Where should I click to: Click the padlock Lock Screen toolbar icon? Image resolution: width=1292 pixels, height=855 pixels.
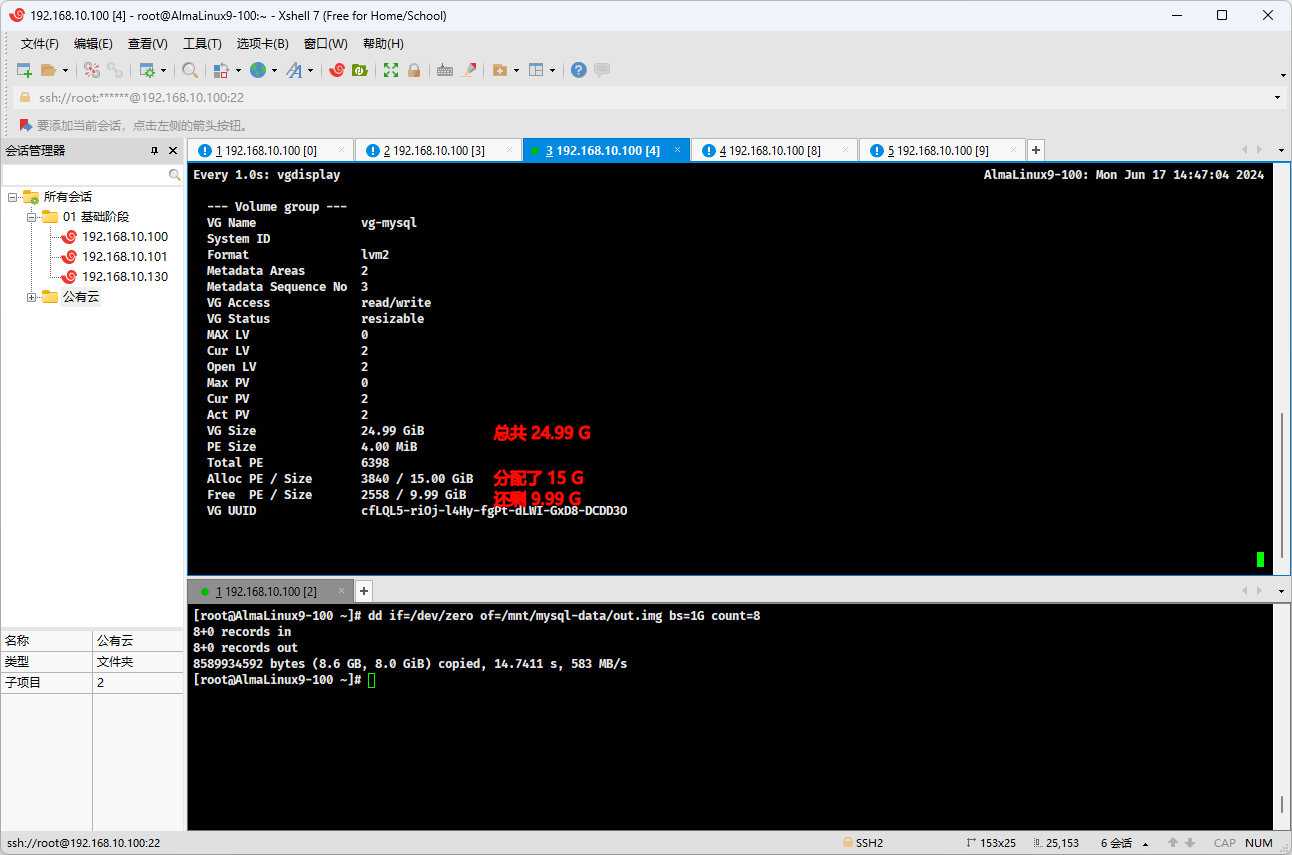click(414, 70)
